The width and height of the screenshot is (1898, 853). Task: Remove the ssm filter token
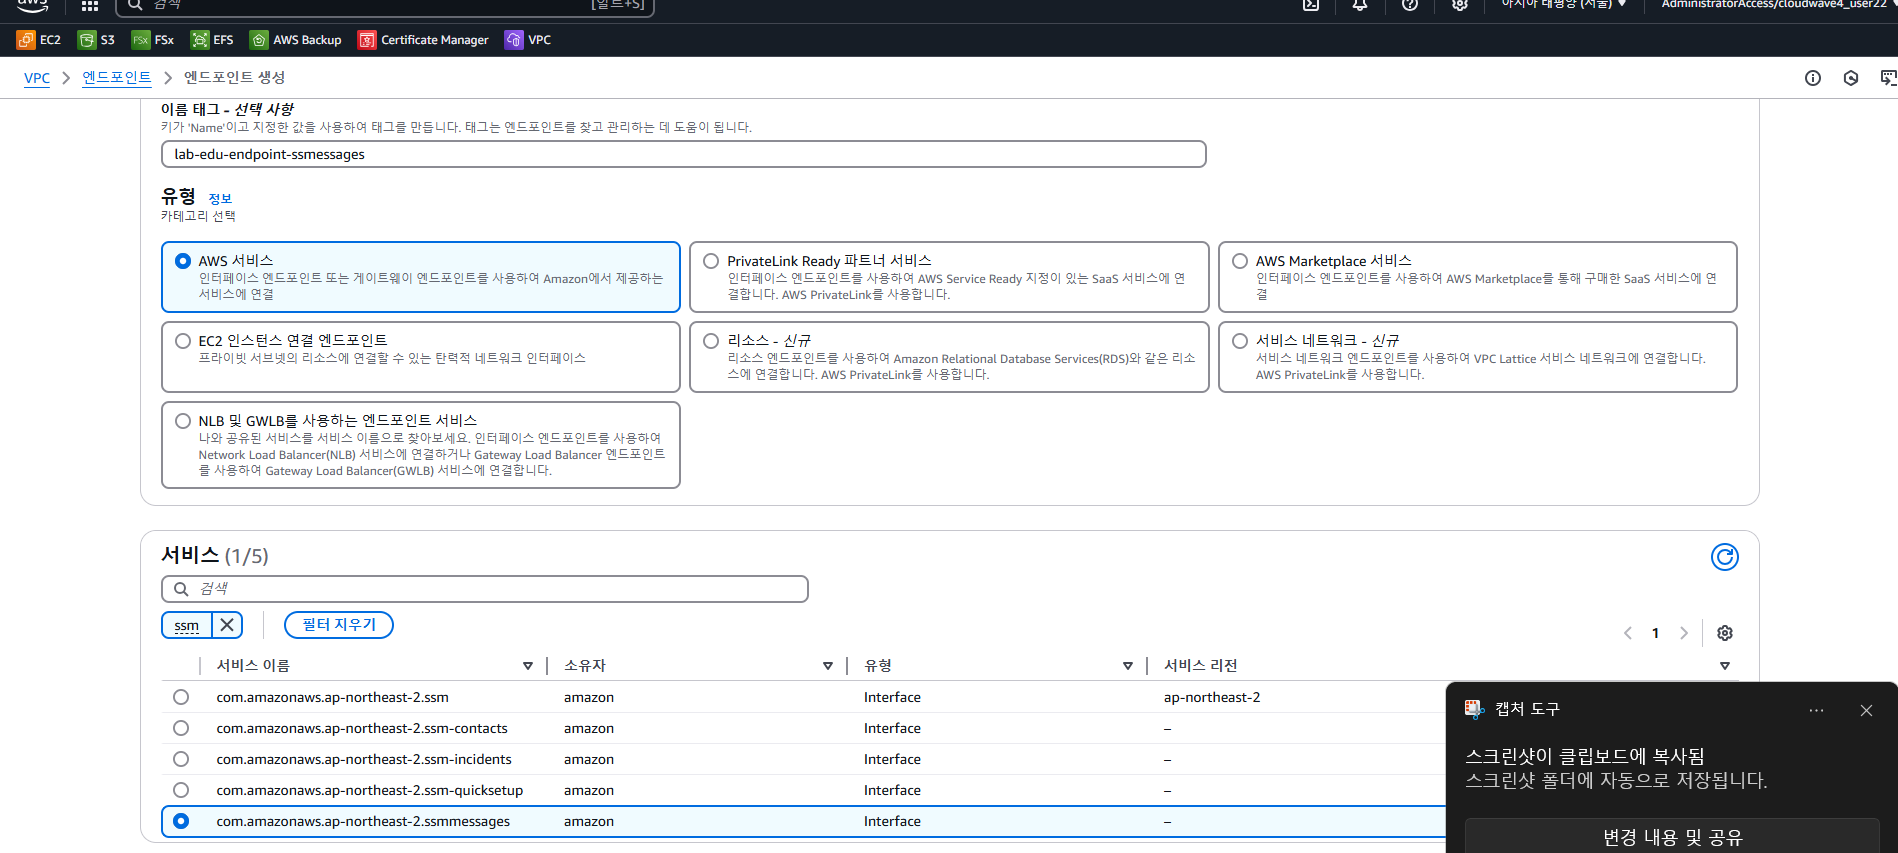pos(227,625)
